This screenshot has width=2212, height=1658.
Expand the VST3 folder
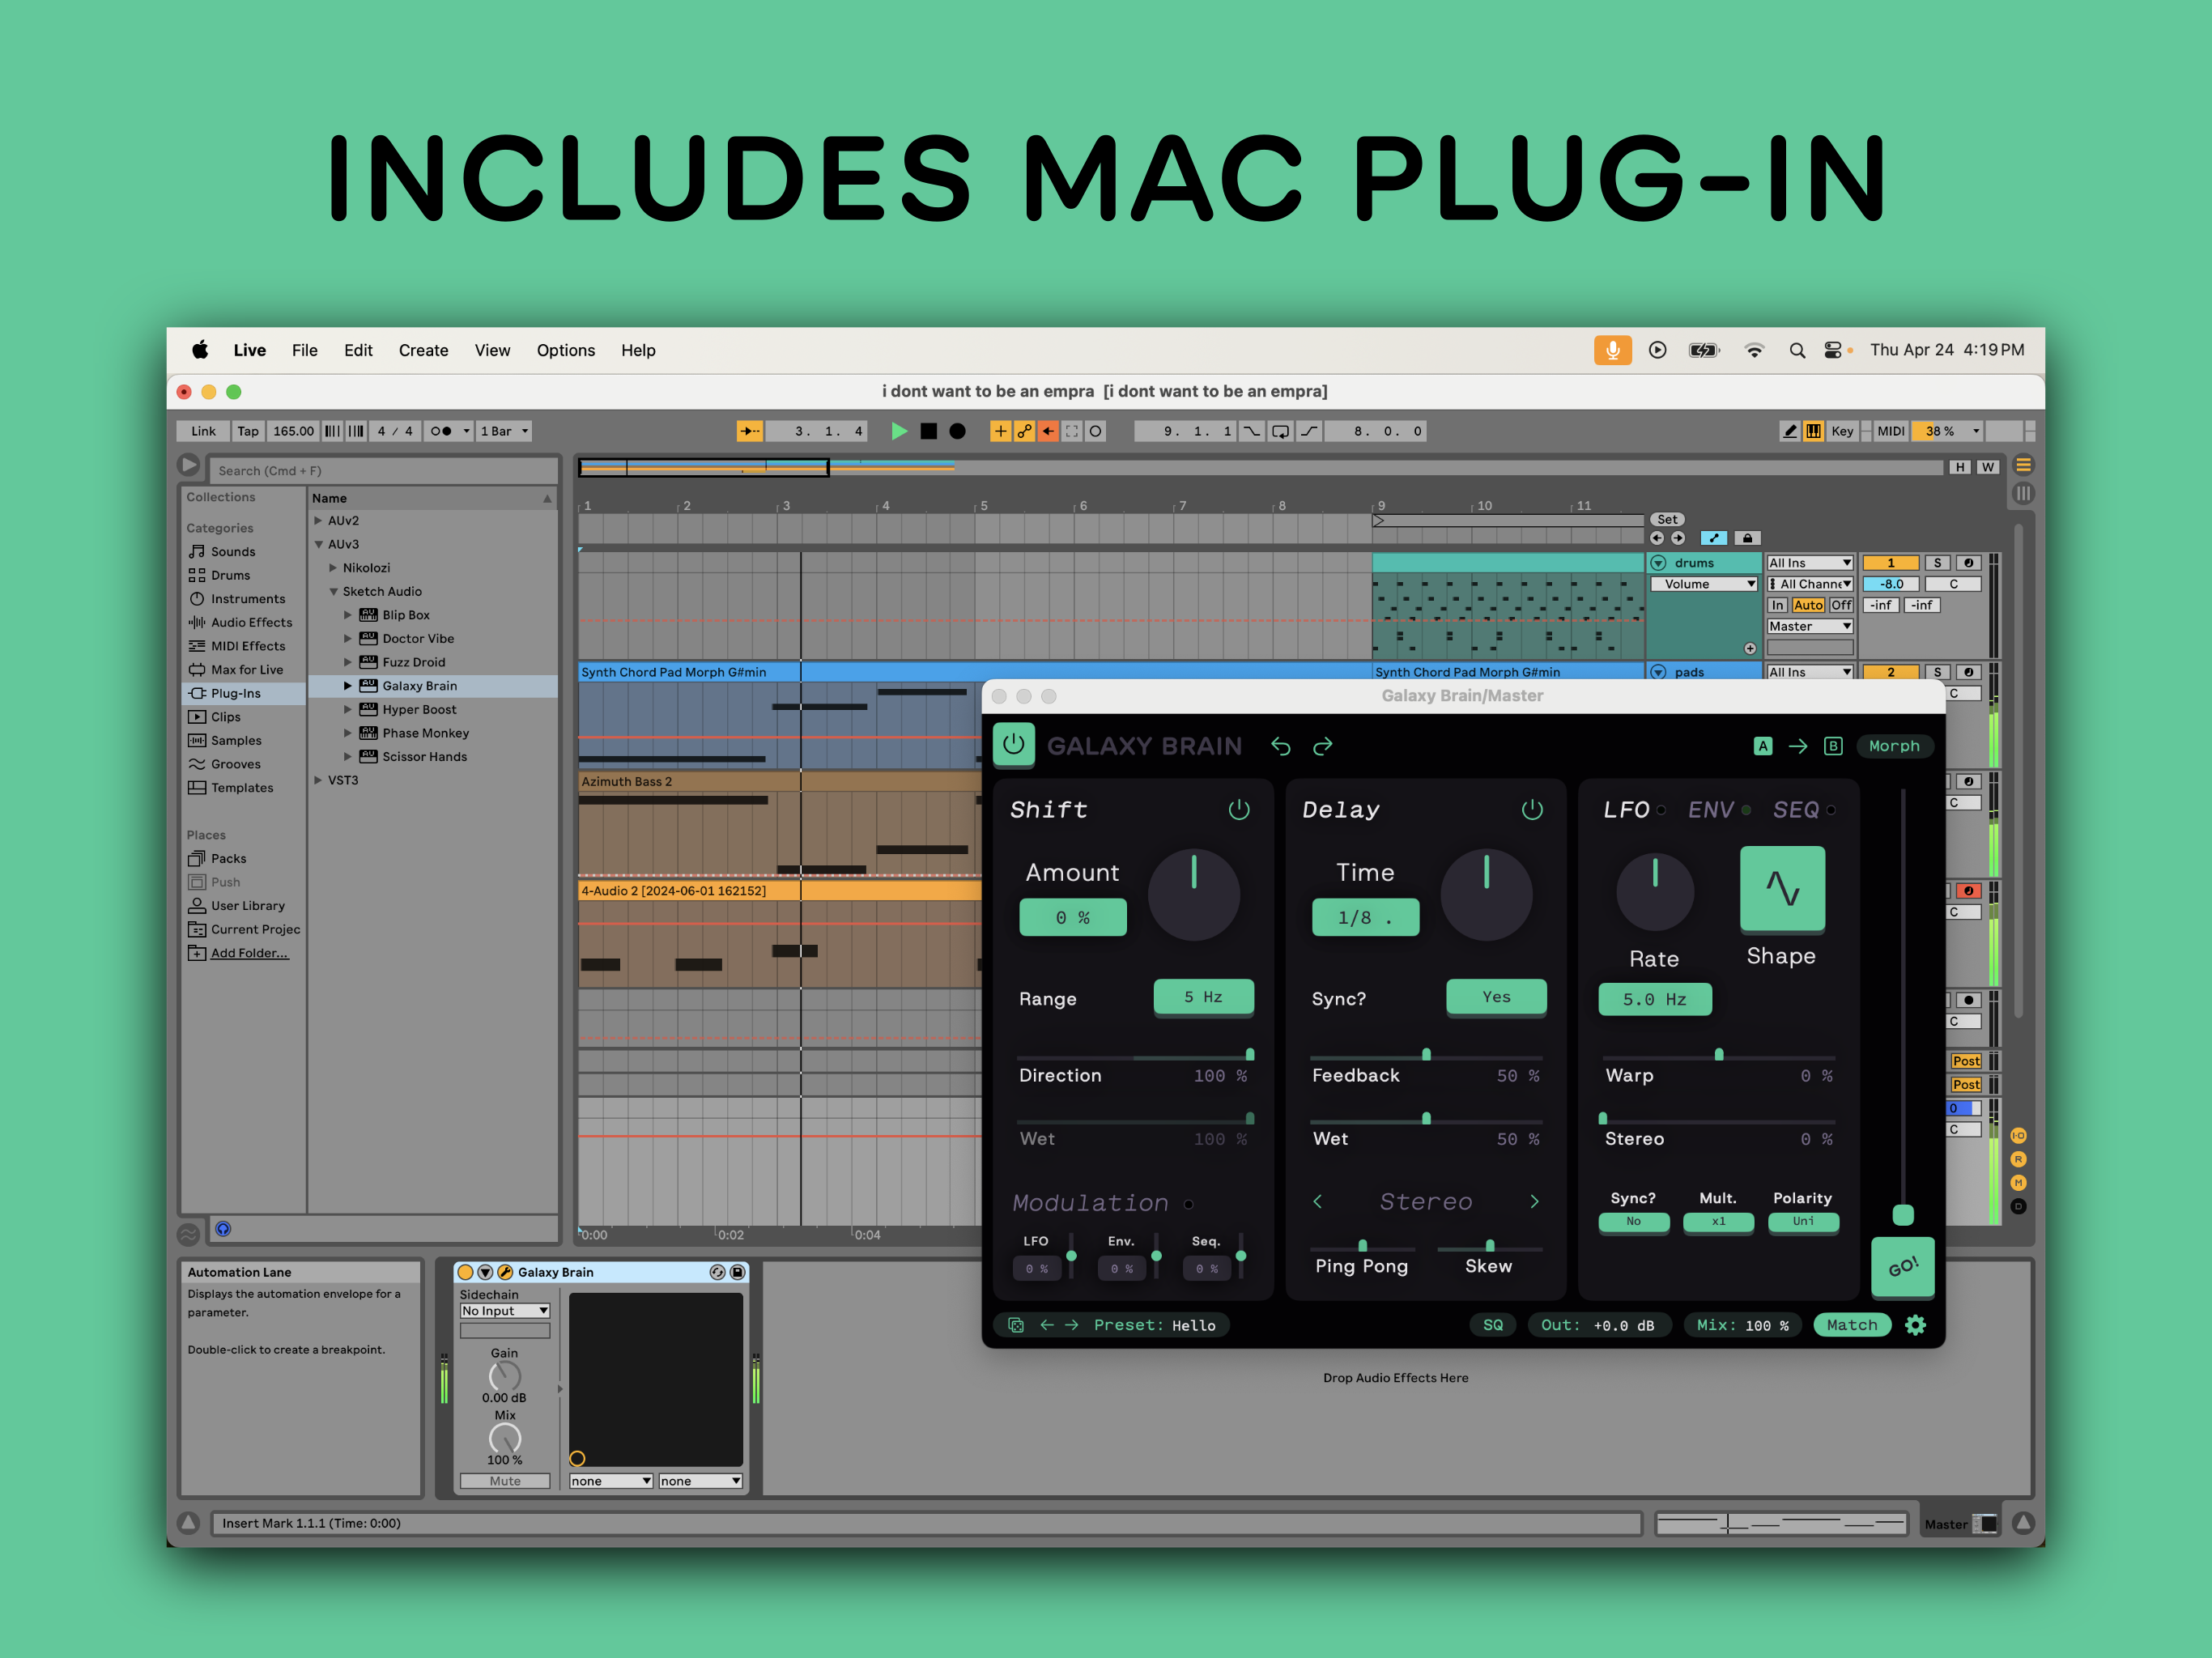(x=318, y=780)
